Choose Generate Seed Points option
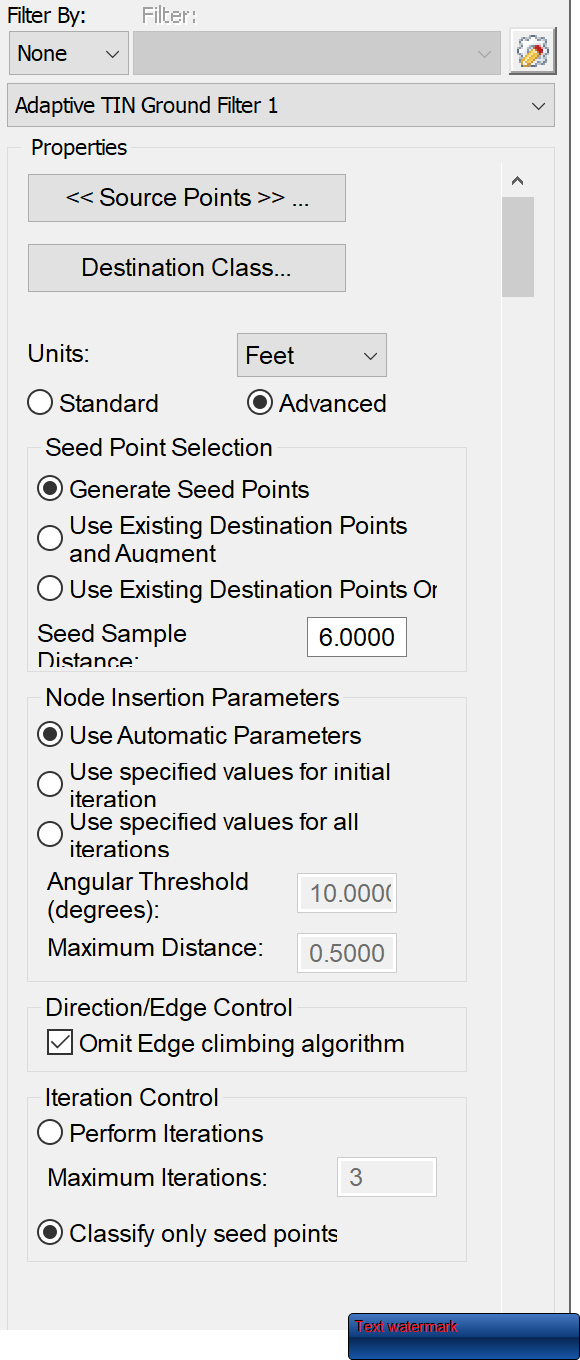 pos(50,488)
